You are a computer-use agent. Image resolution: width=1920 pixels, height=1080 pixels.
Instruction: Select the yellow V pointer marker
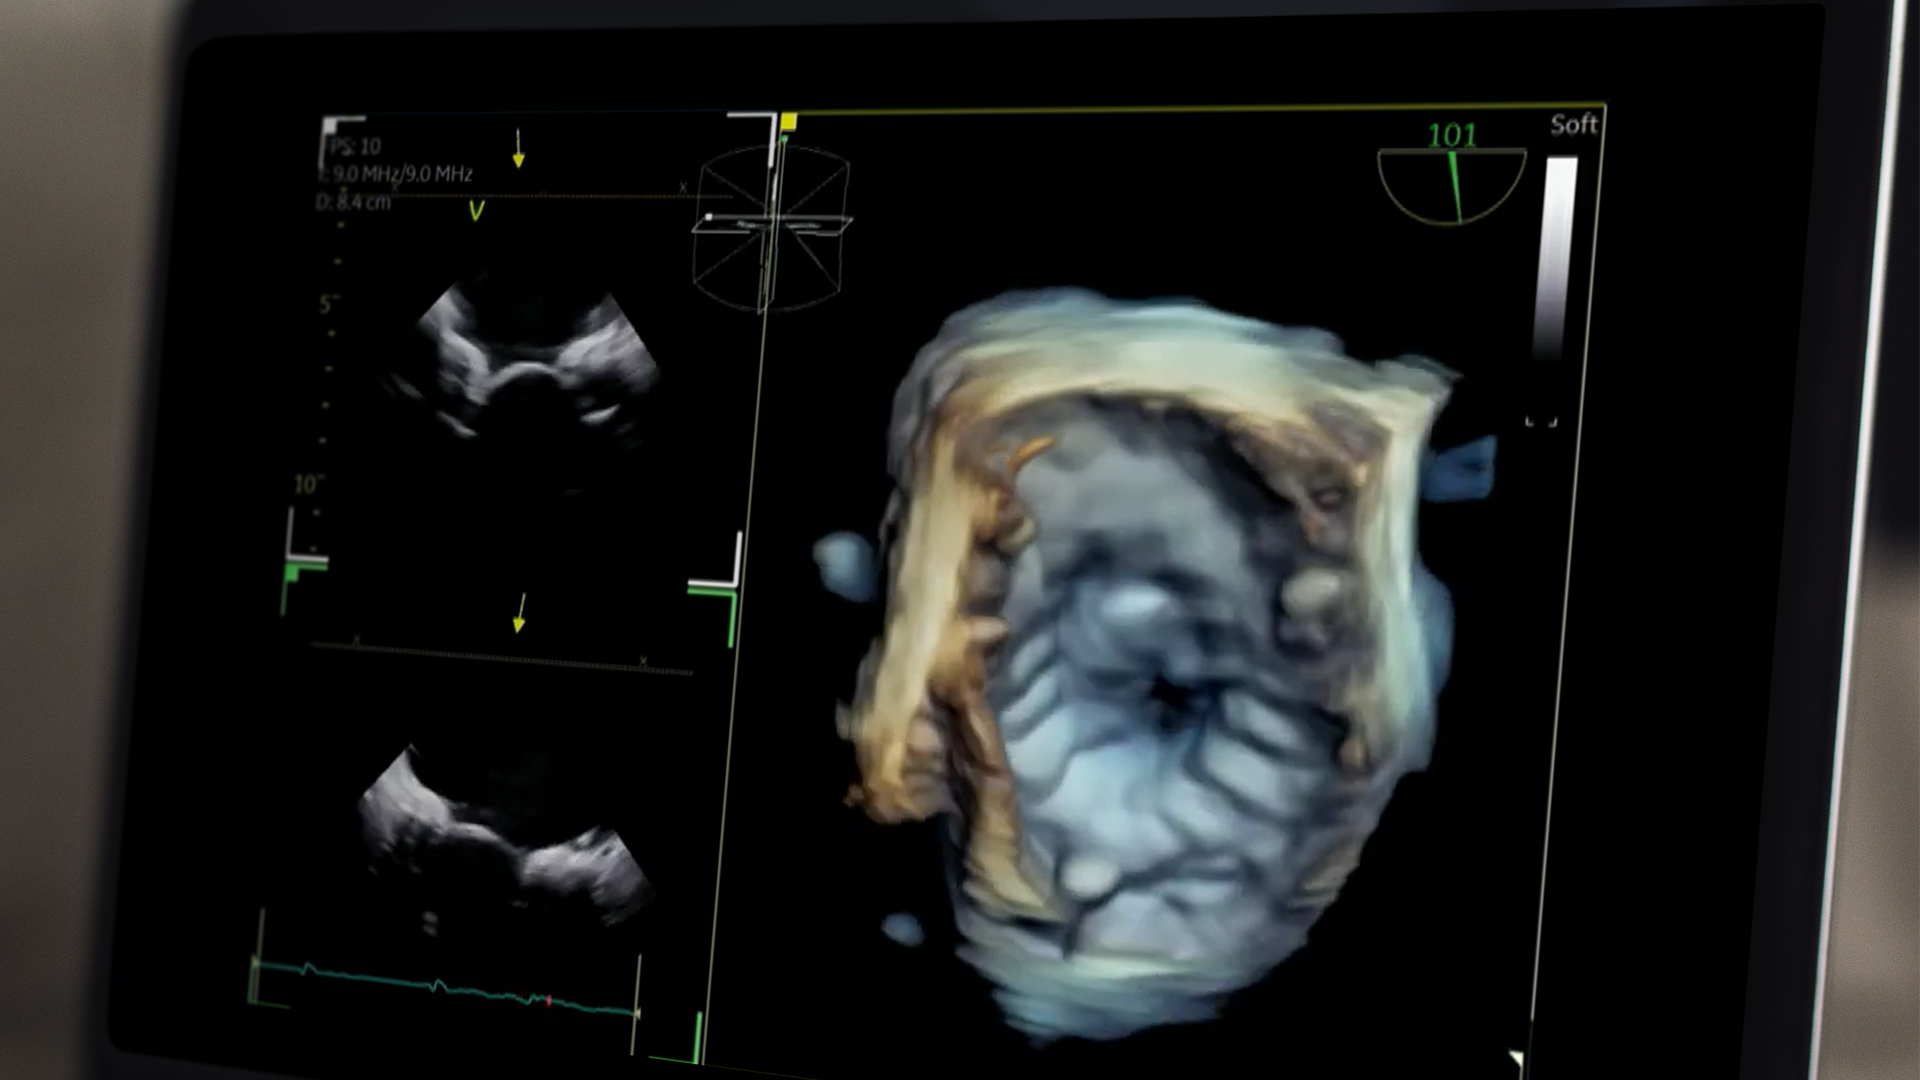coord(475,208)
